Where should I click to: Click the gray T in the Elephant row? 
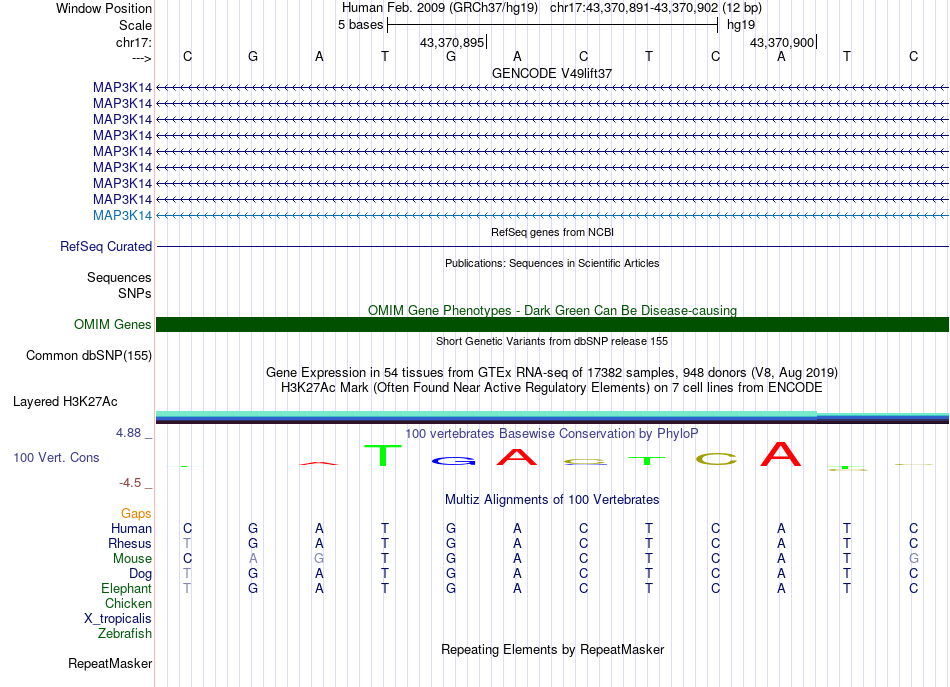[x=187, y=588]
